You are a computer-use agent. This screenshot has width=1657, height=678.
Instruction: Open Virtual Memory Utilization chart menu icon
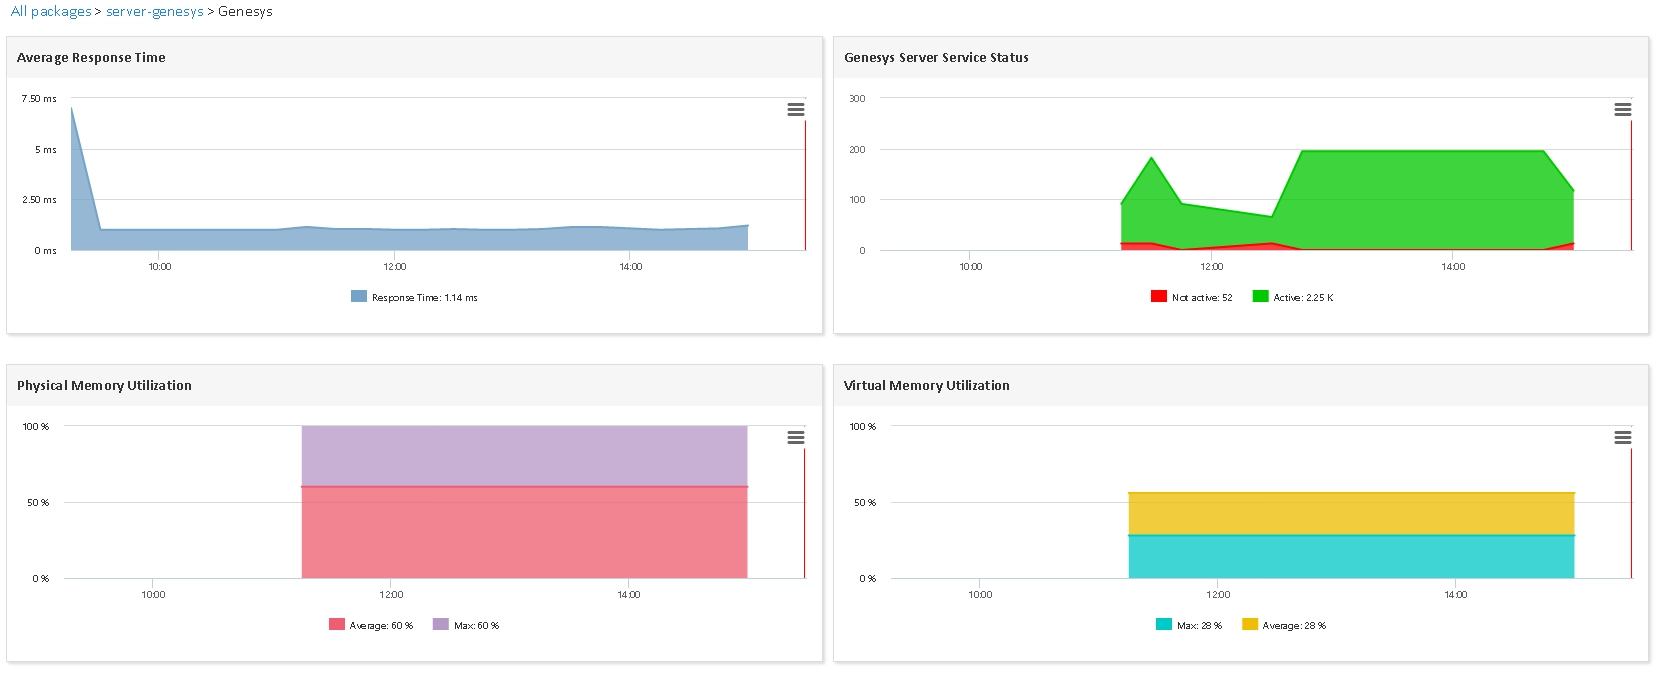(x=1623, y=438)
